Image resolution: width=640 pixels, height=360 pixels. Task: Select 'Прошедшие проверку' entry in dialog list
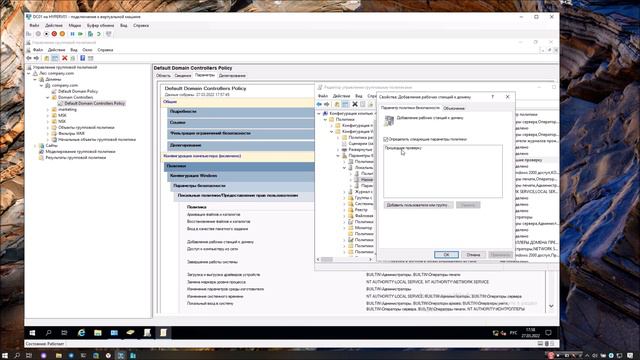click(x=403, y=149)
